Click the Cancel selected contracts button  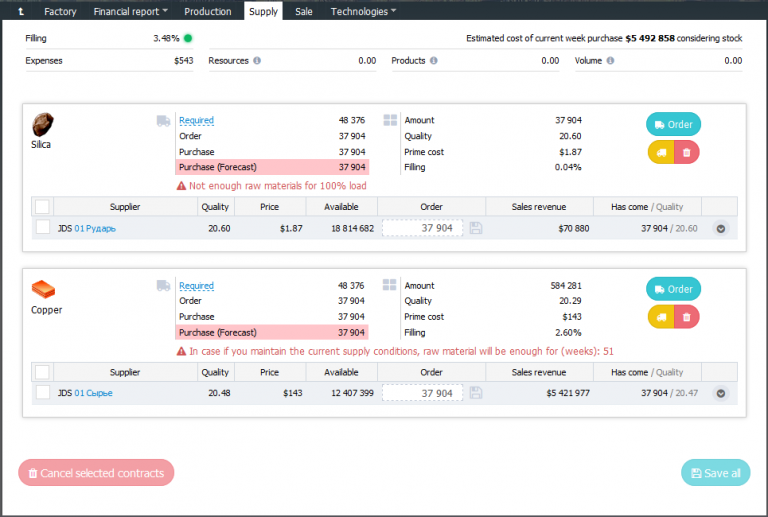pos(96,473)
